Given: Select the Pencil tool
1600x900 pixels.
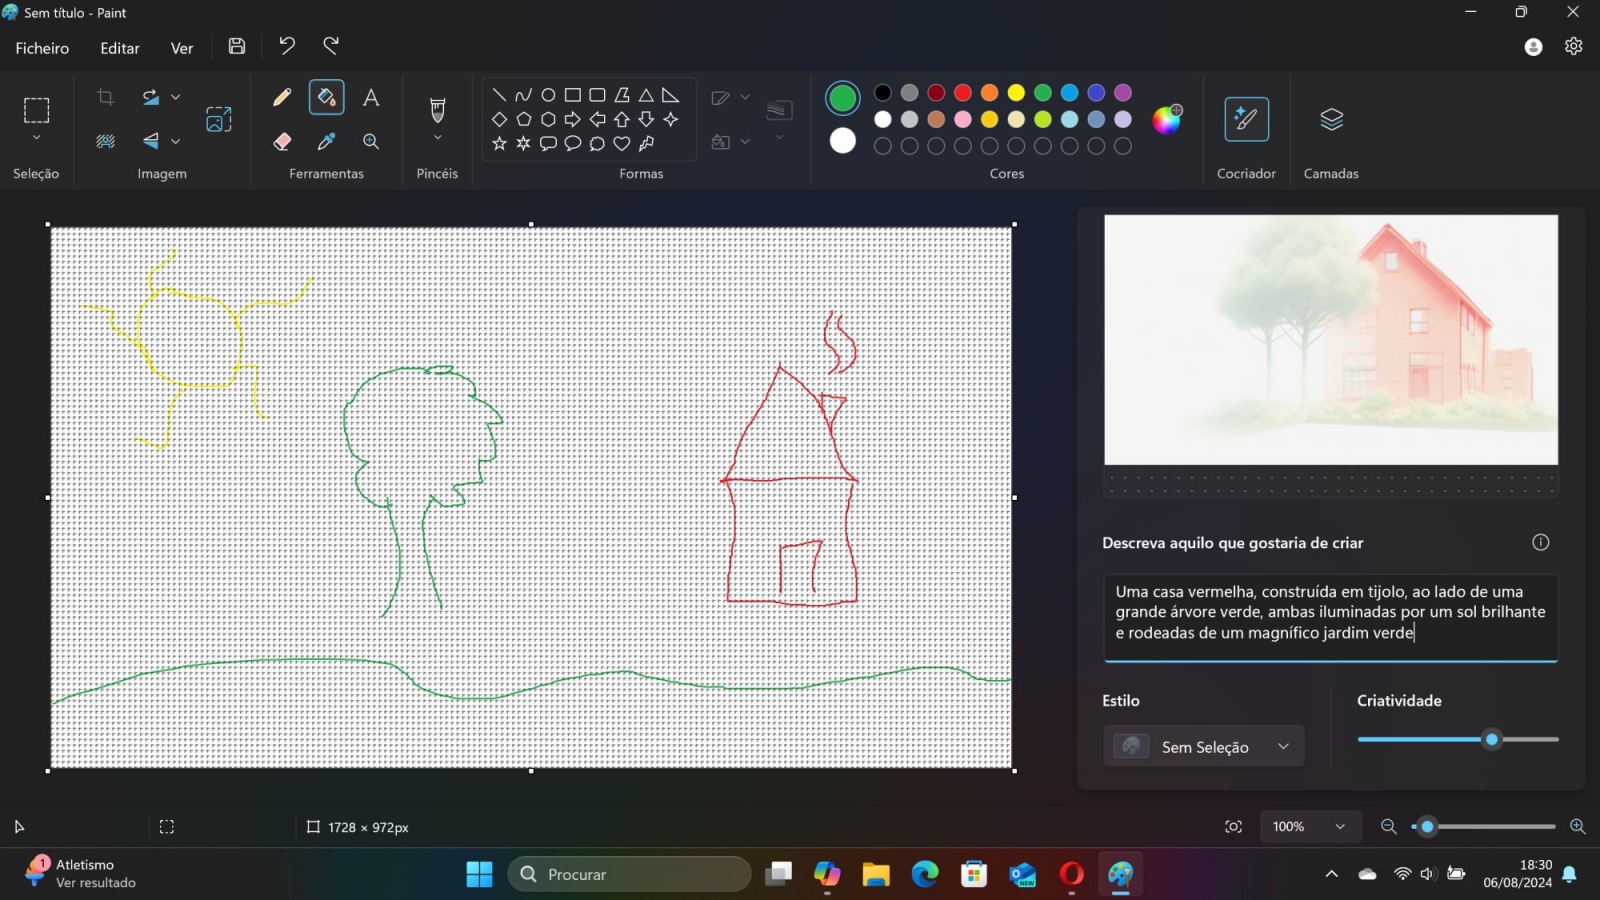Looking at the screenshot, I should (x=282, y=97).
